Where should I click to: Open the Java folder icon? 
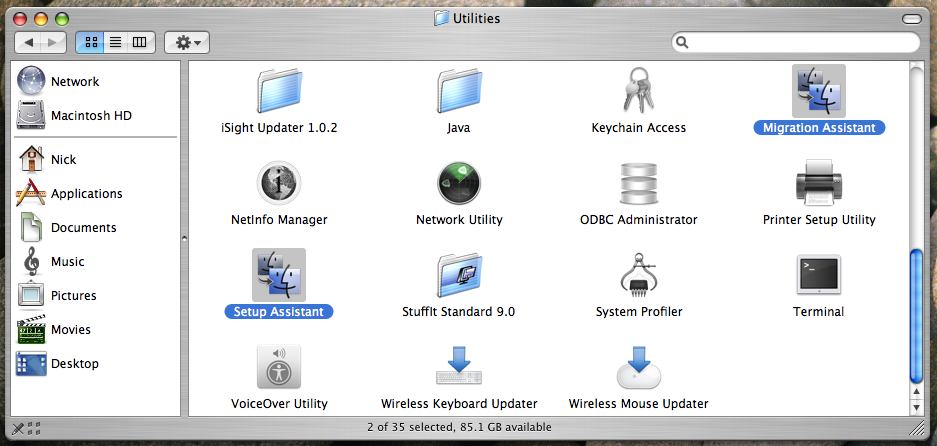[x=459, y=91]
